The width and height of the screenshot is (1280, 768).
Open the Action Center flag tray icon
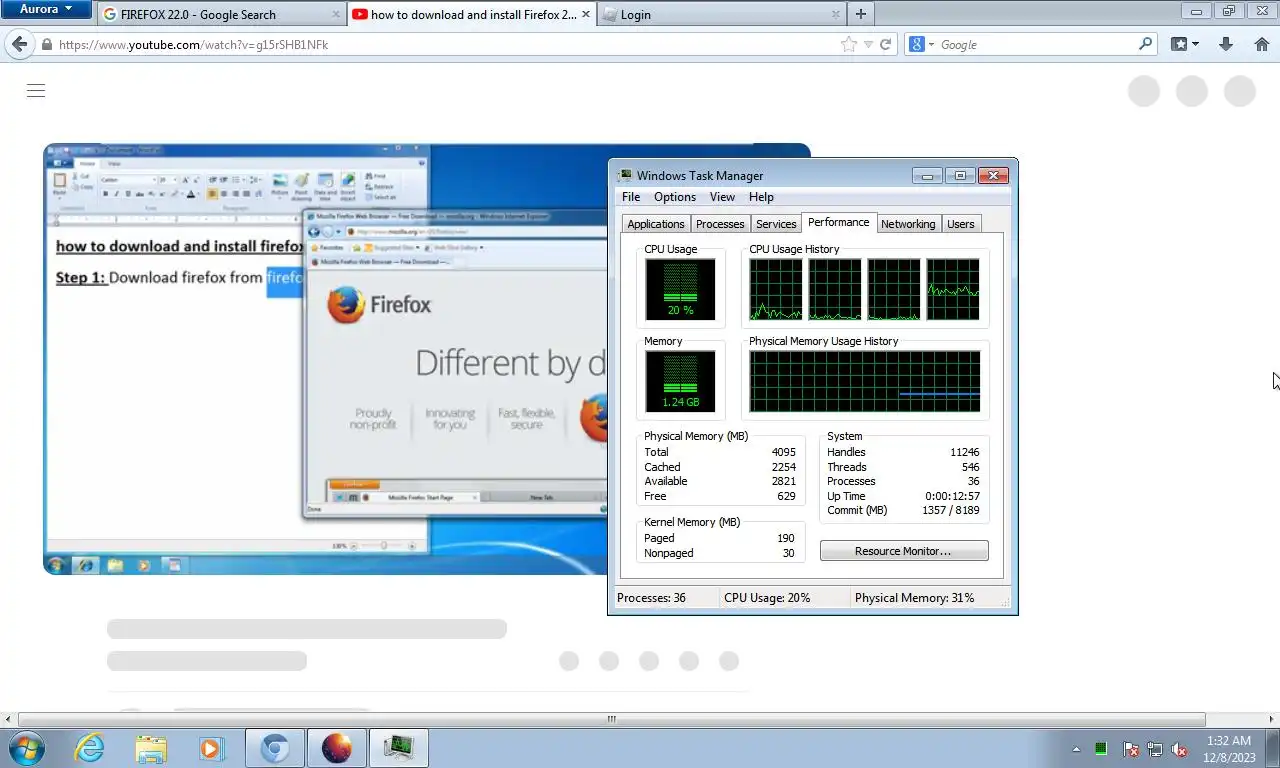[x=1131, y=749]
